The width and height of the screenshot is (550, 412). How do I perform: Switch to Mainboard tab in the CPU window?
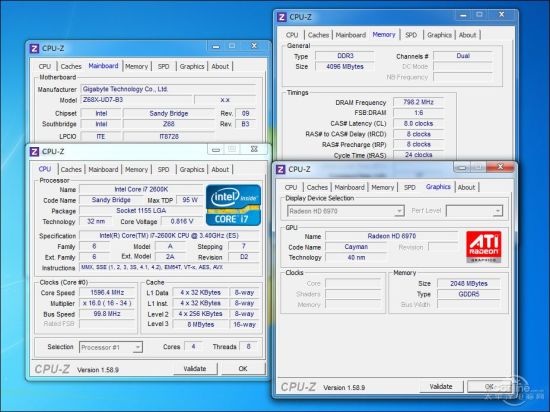click(x=103, y=169)
